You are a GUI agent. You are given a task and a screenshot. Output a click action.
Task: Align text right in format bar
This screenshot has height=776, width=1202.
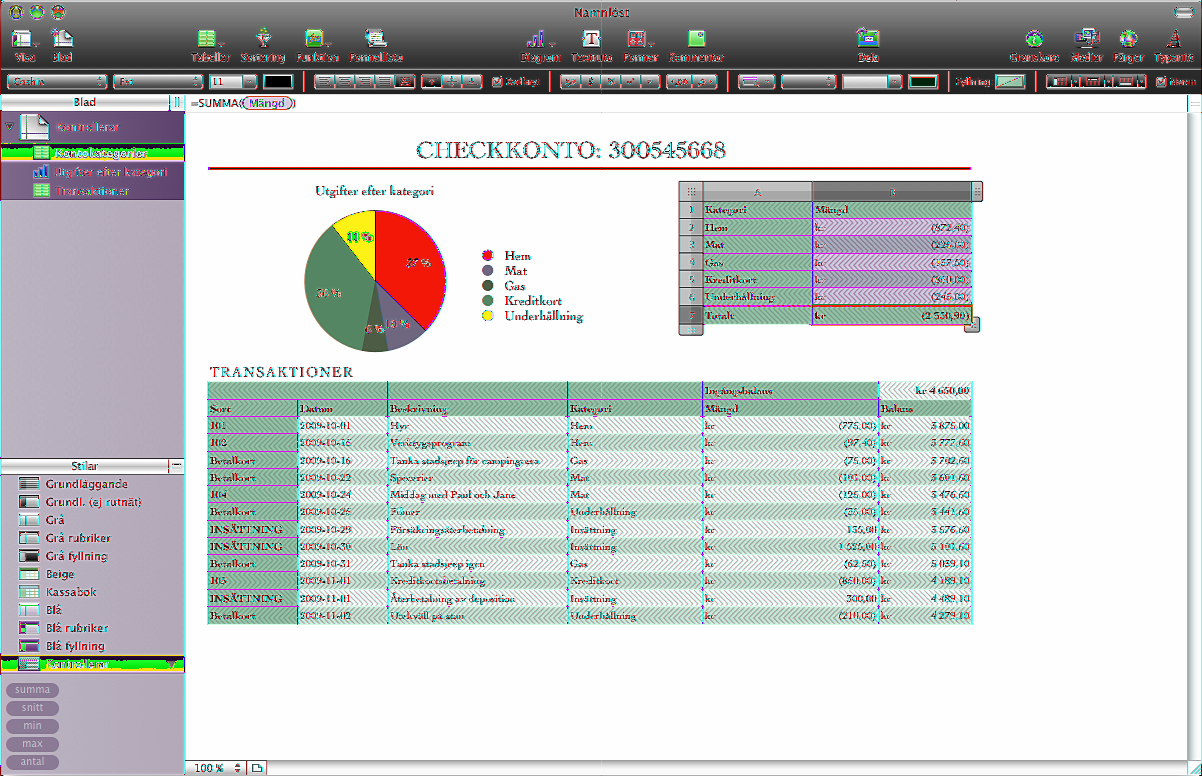(364, 81)
